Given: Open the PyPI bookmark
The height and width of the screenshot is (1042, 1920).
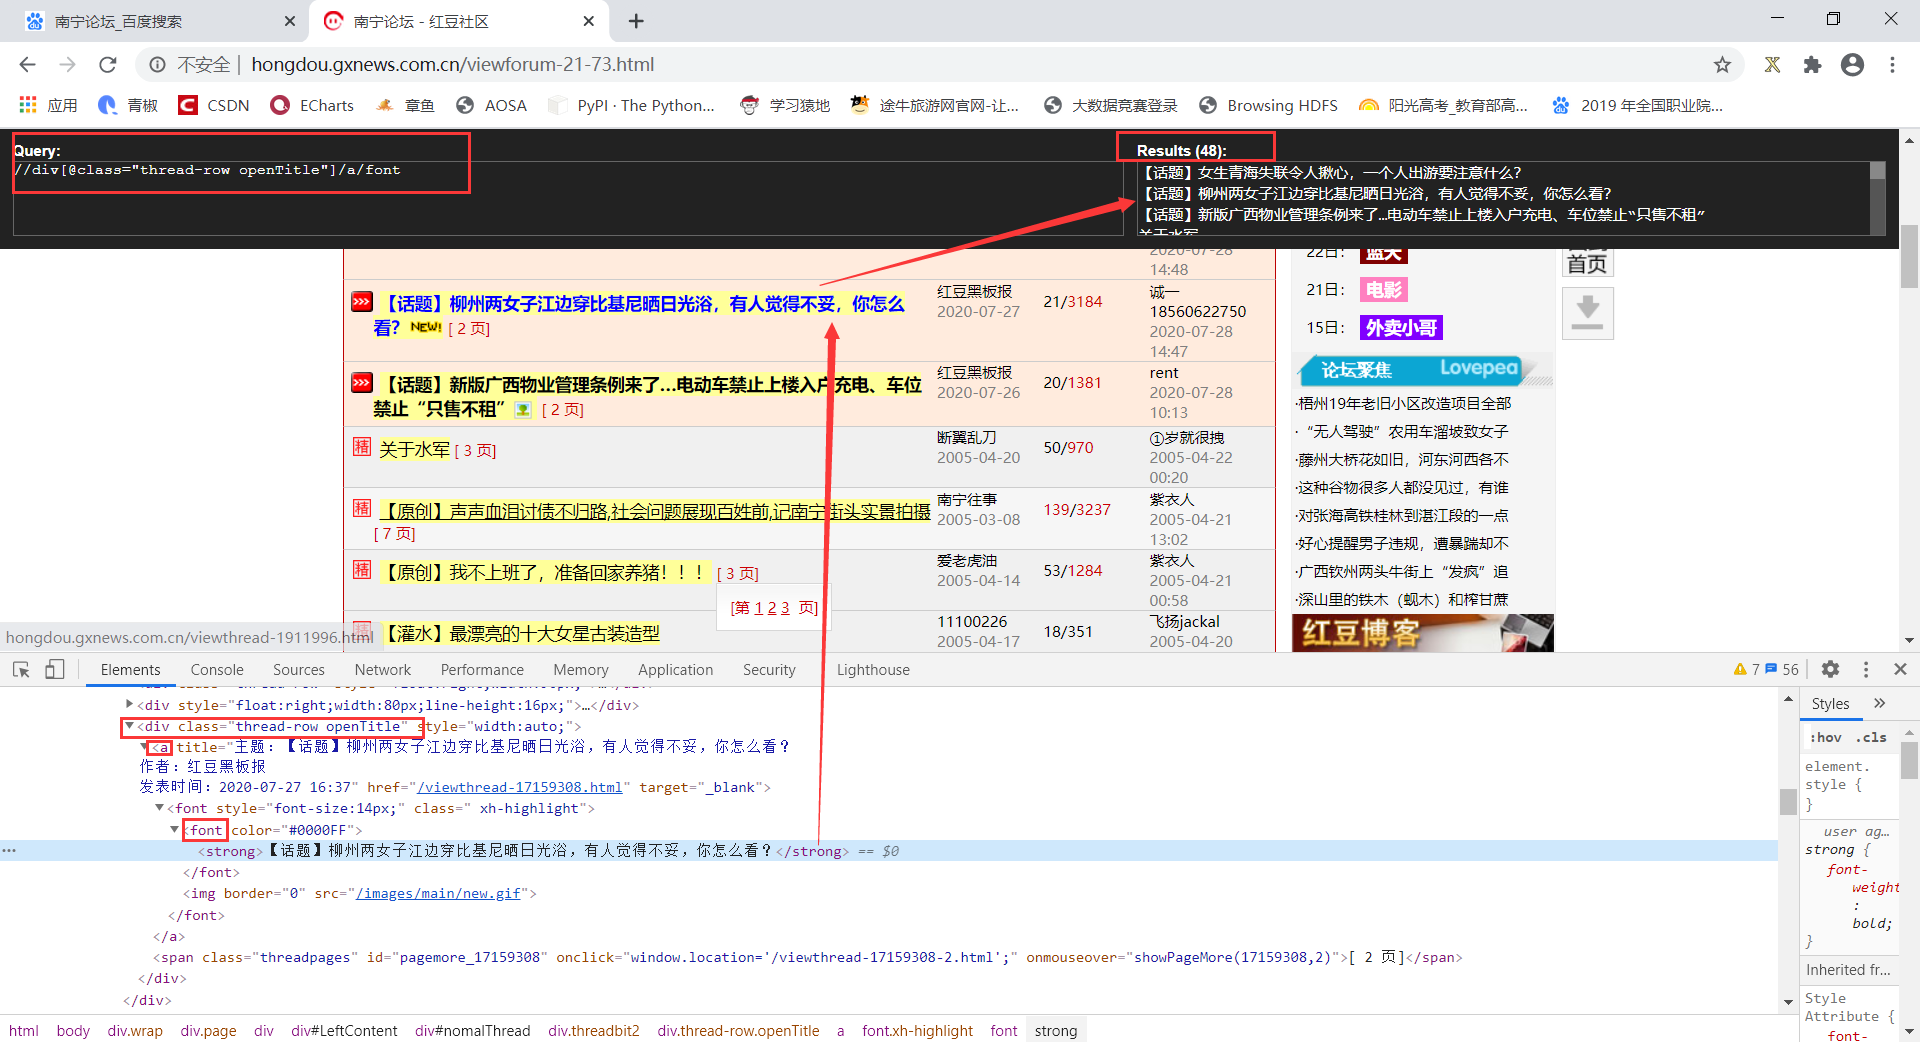Looking at the screenshot, I should tap(632, 105).
